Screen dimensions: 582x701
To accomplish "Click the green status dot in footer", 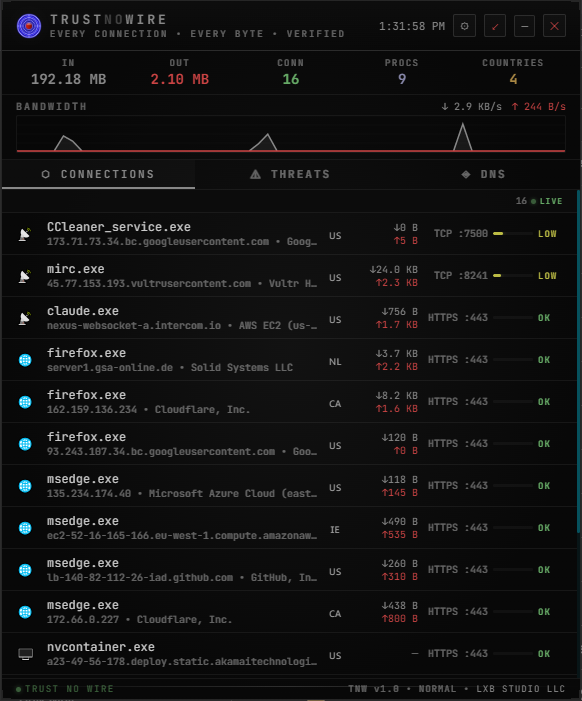I will [18, 689].
